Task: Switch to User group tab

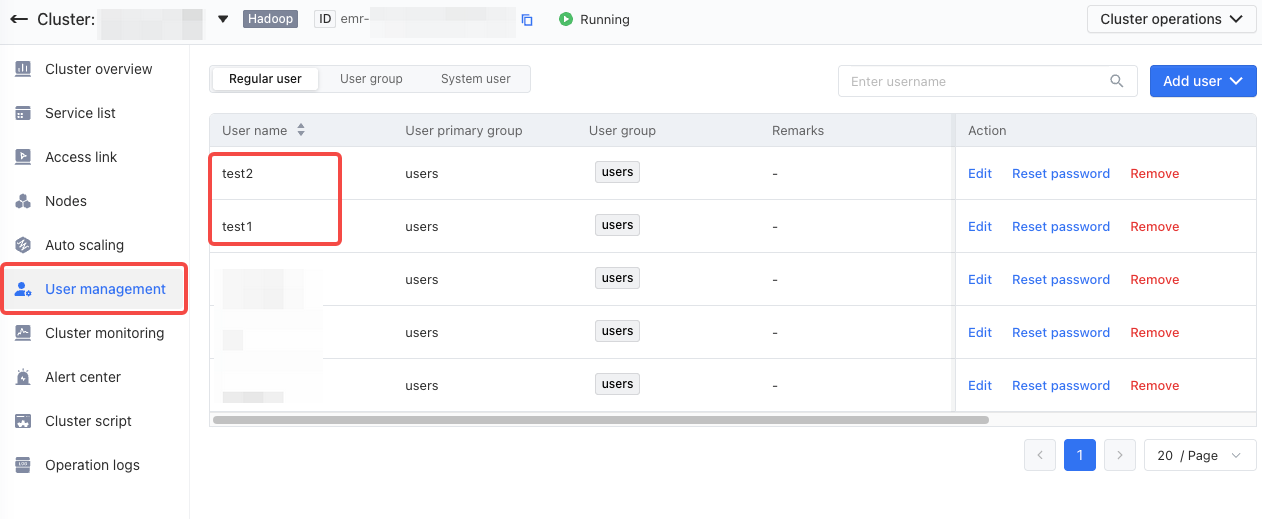Action: tap(371, 79)
